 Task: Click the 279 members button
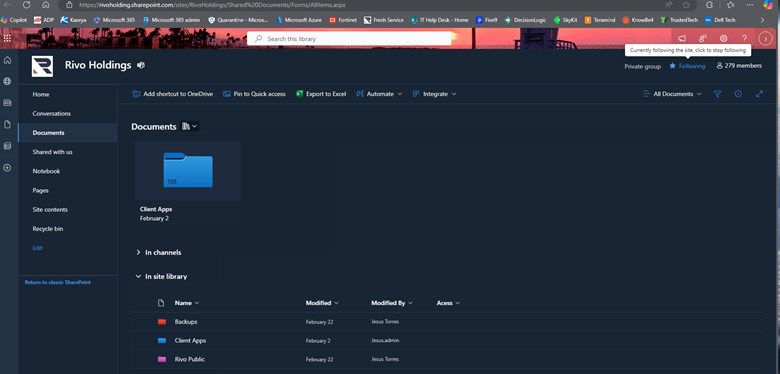tap(739, 66)
